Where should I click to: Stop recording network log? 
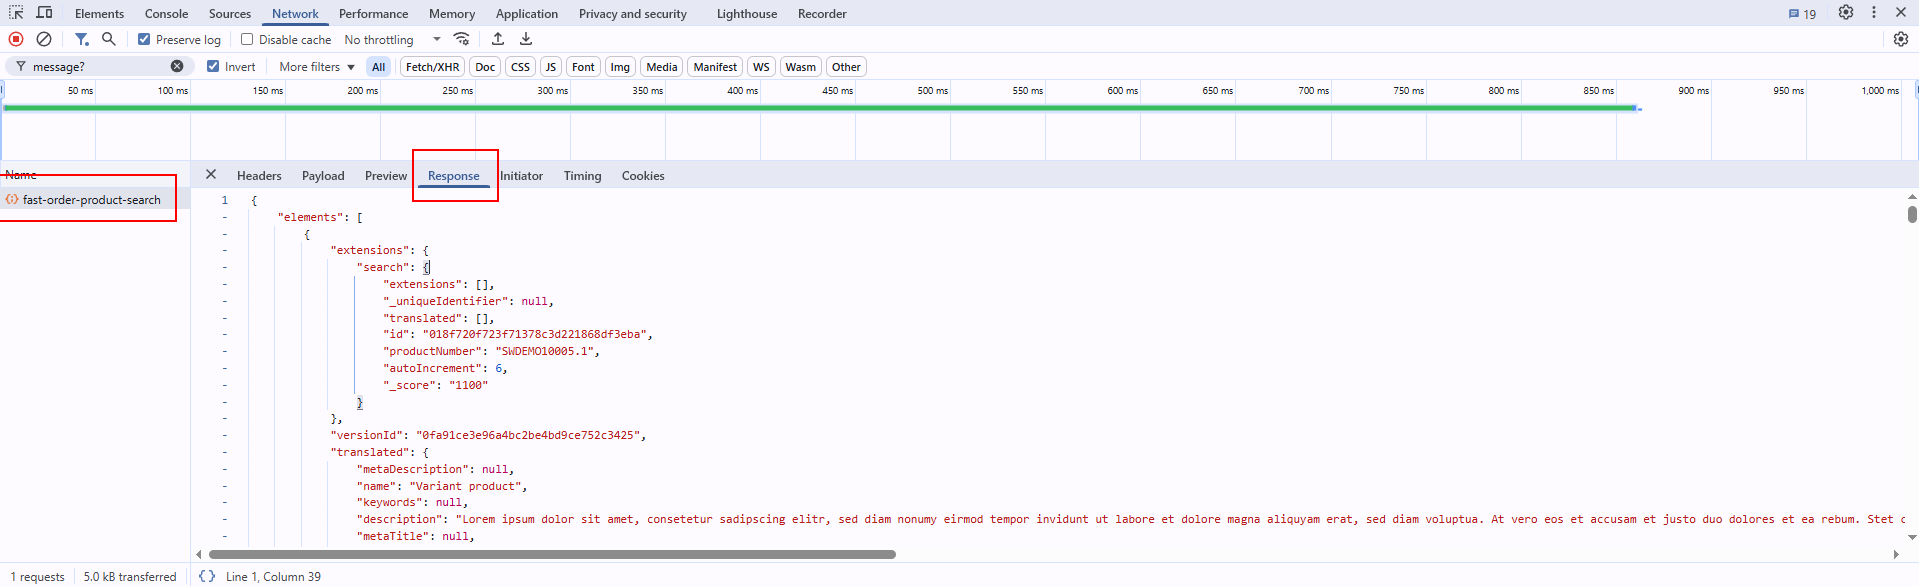coord(16,39)
